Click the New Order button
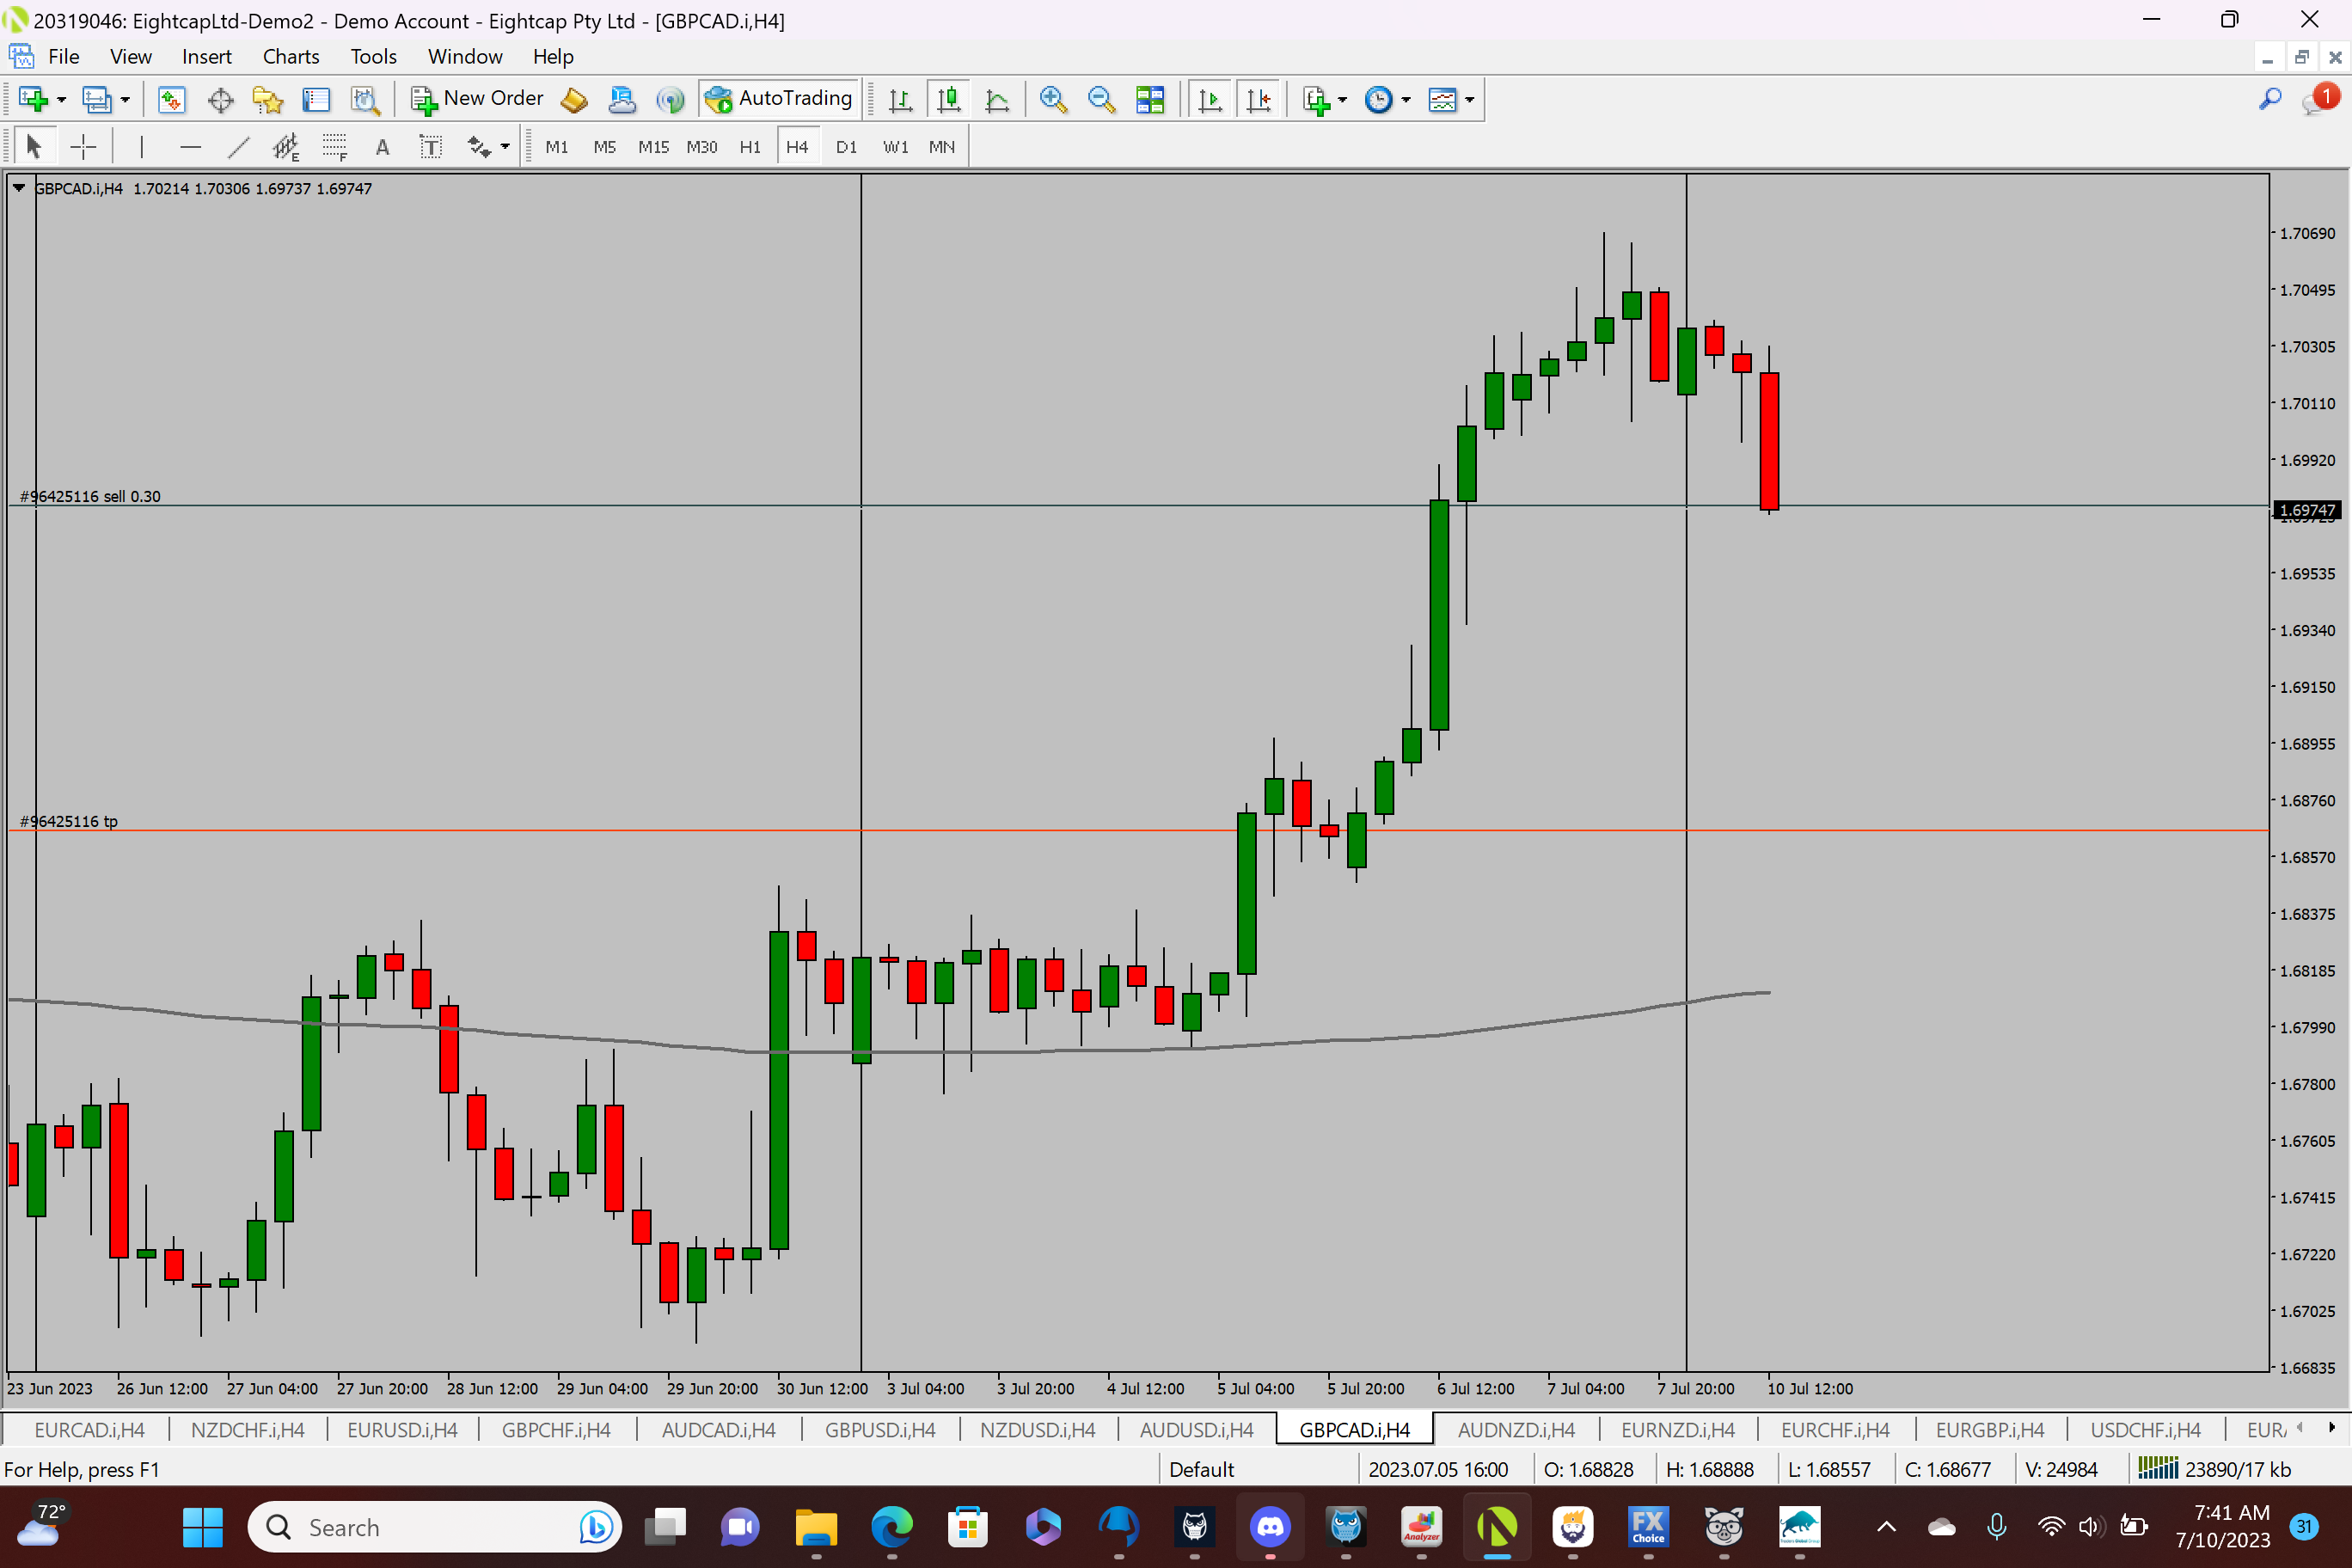Viewport: 2352px width, 1568px height. (477, 99)
